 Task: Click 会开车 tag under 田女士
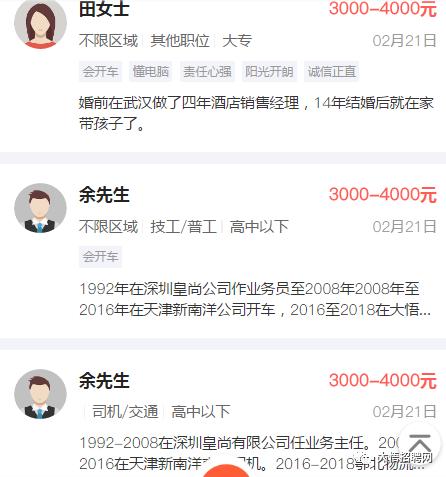point(100,71)
